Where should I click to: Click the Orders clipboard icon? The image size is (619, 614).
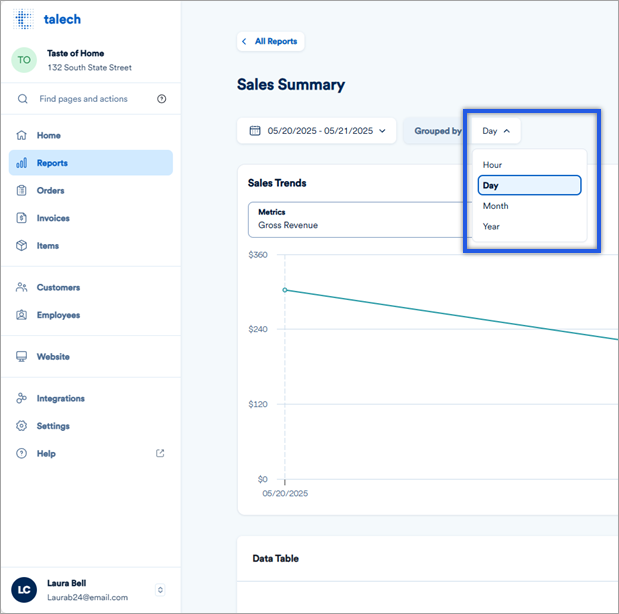[21, 190]
